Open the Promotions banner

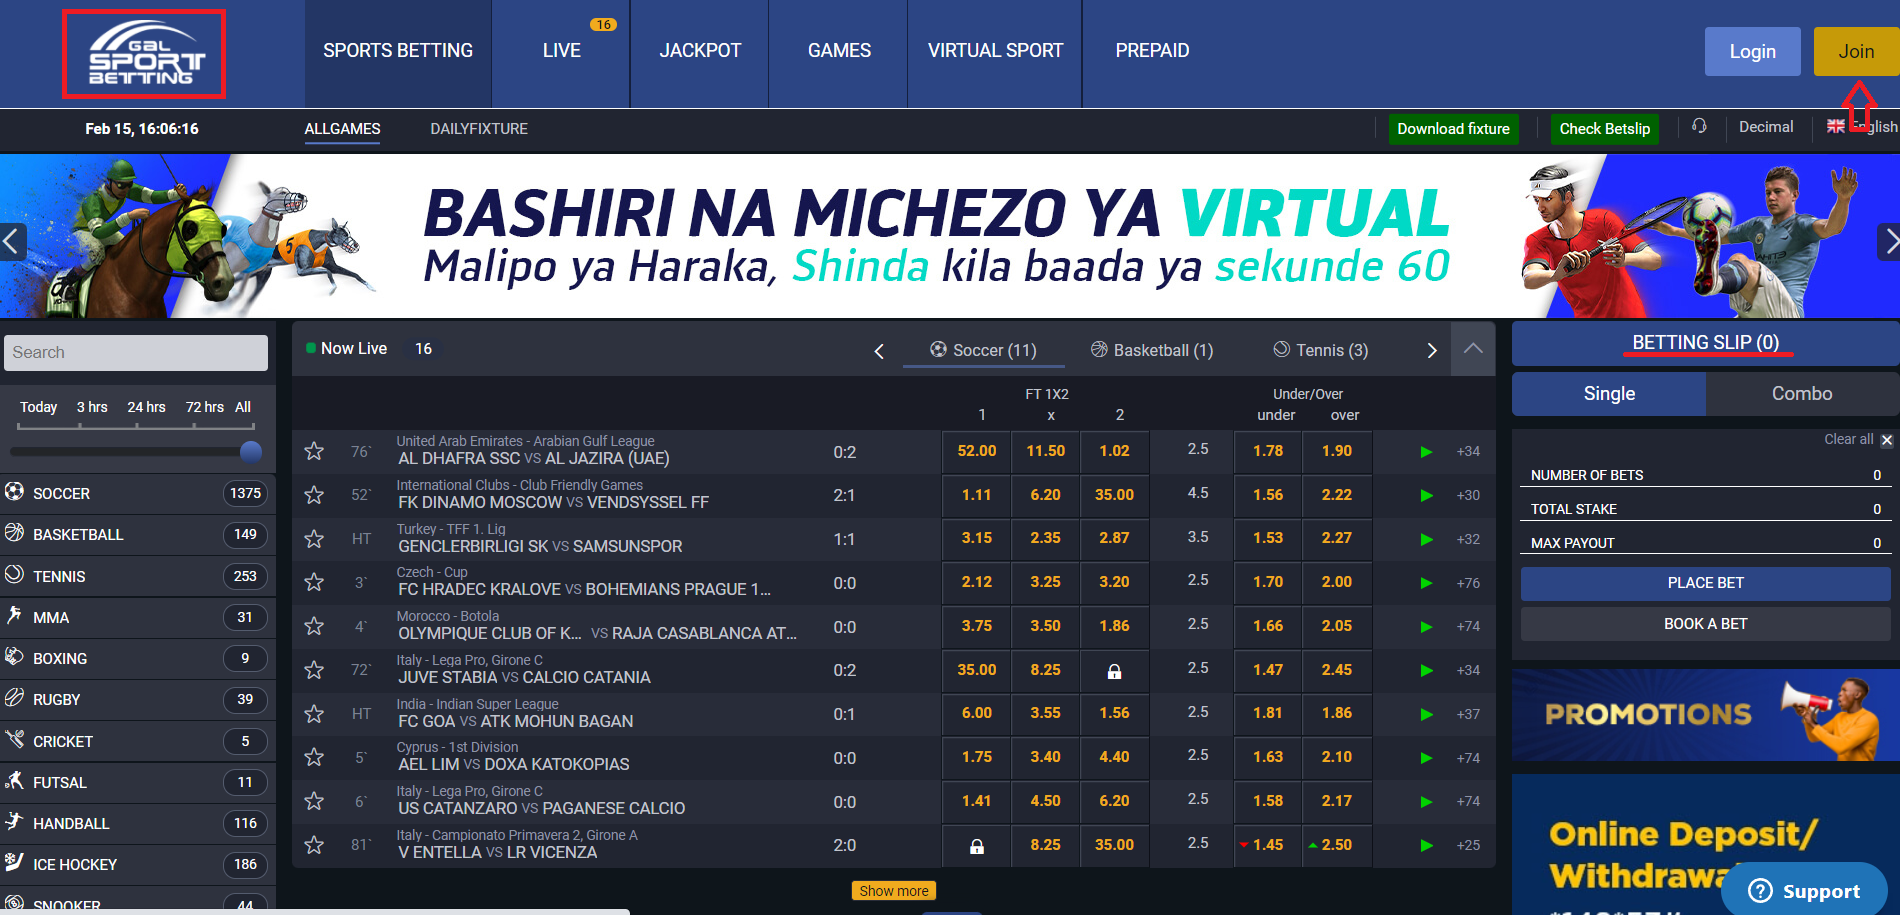click(1705, 715)
